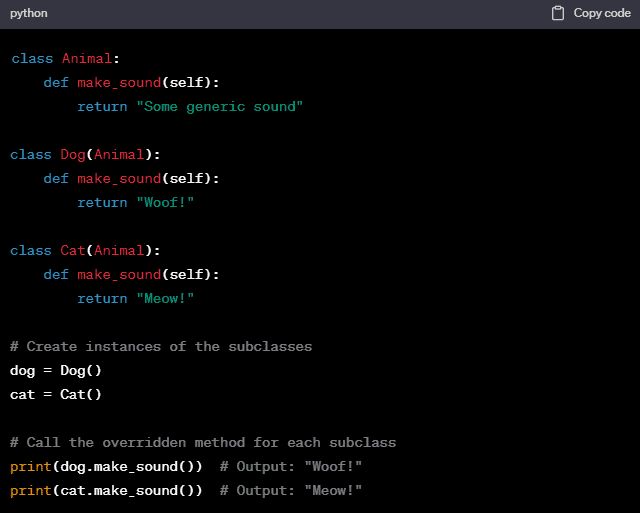This screenshot has width=640, height=513.
Task: Click comment "# Create instances of the subclasses"
Action: tap(161, 346)
